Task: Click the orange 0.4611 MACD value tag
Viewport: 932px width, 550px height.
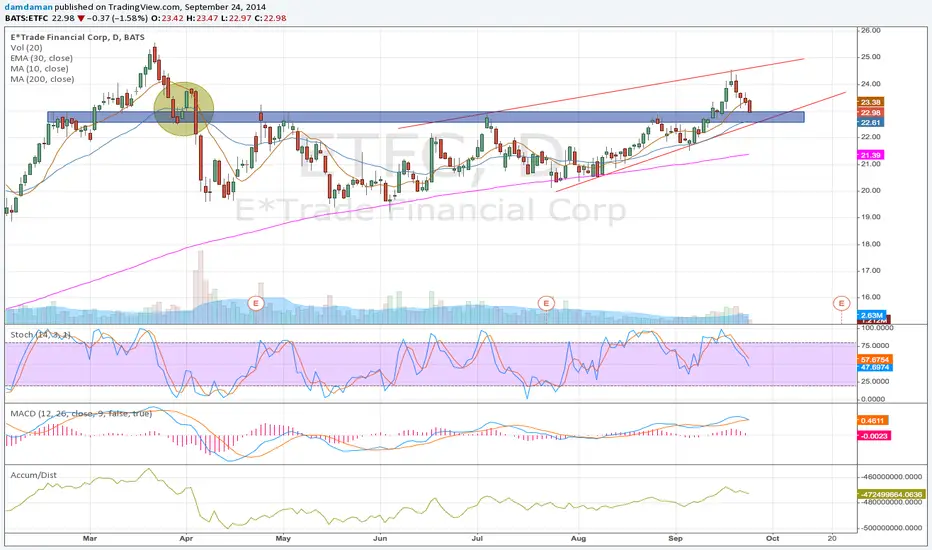Action: click(873, 420)
